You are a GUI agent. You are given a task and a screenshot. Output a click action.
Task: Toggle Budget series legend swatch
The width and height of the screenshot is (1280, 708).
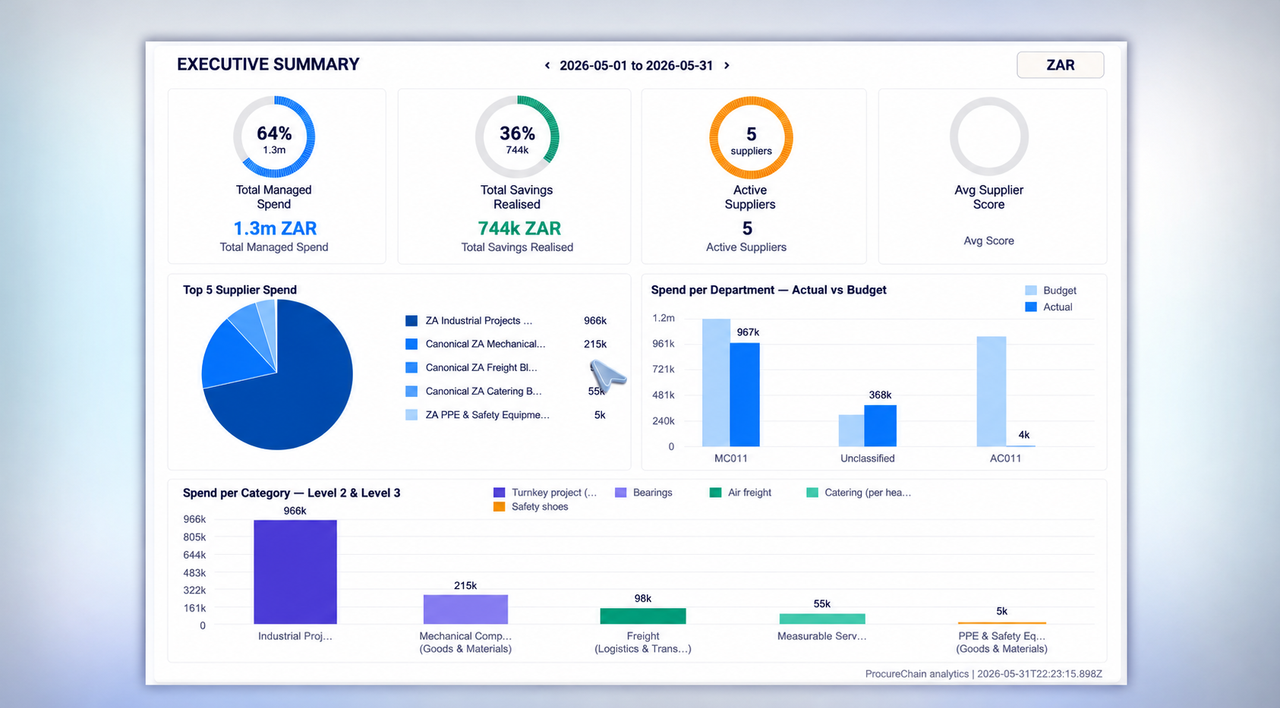[x=1031, y=290]
